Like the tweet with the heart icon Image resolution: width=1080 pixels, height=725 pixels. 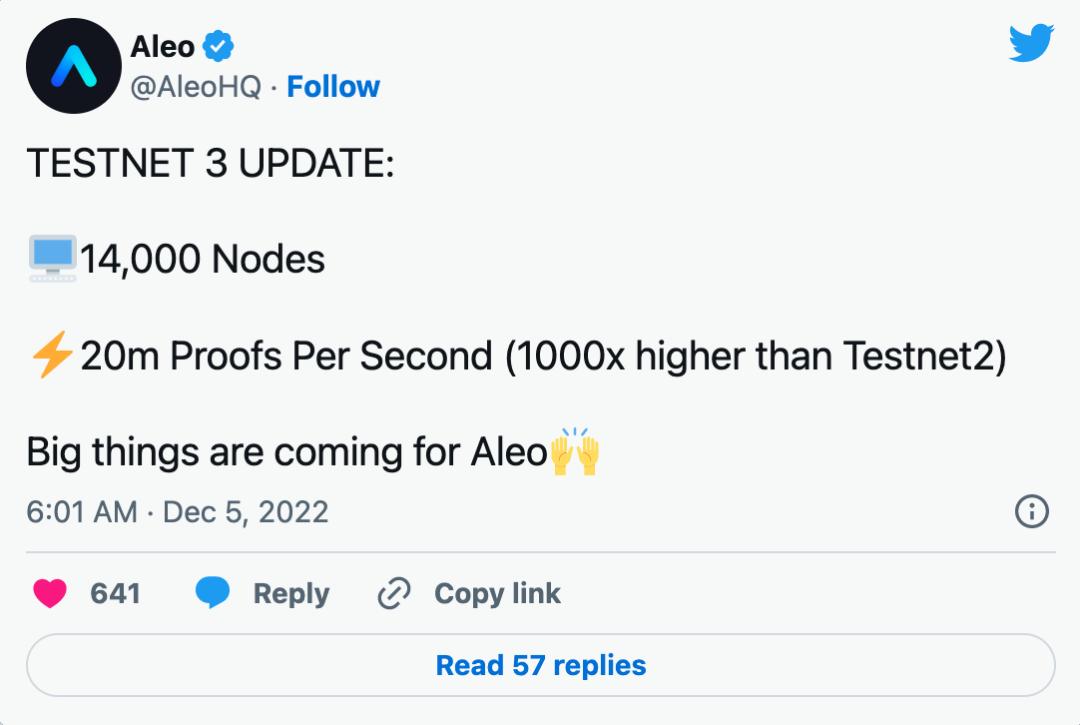[49, 594]
